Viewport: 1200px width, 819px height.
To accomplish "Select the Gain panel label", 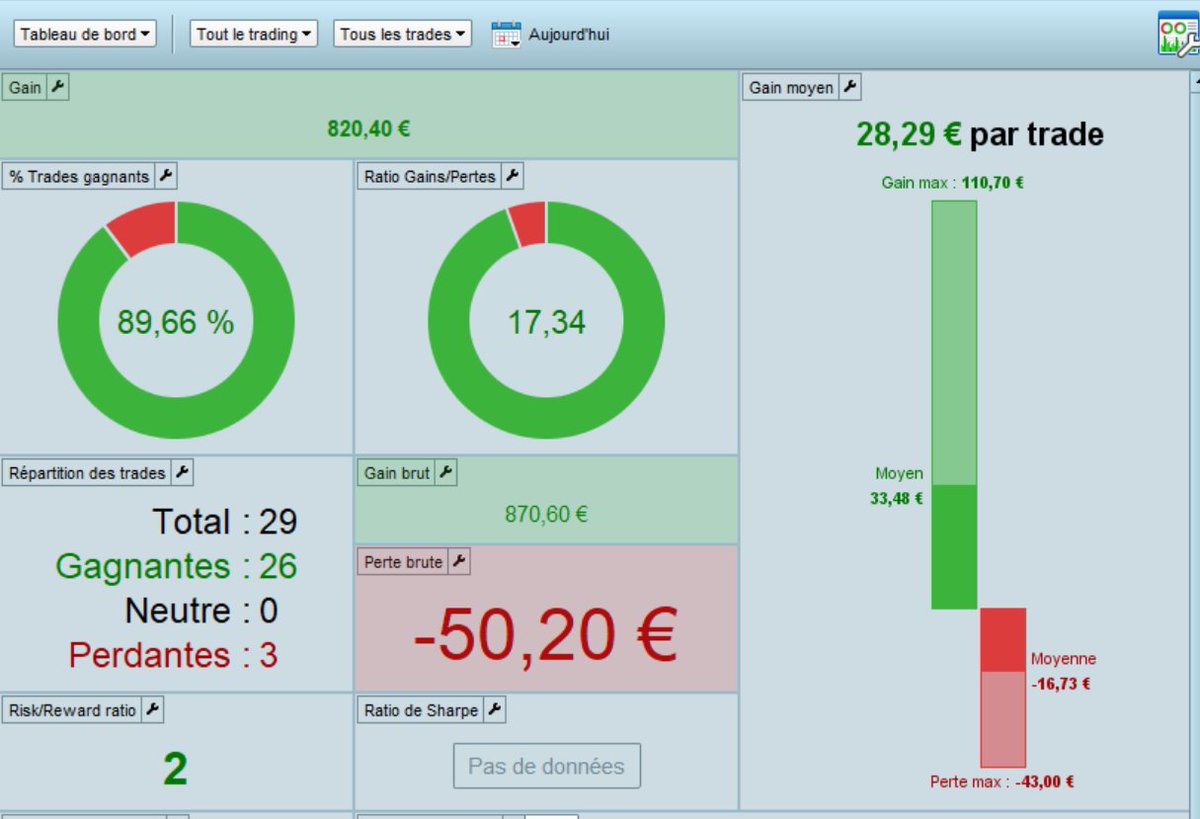I will coord(25,88).
